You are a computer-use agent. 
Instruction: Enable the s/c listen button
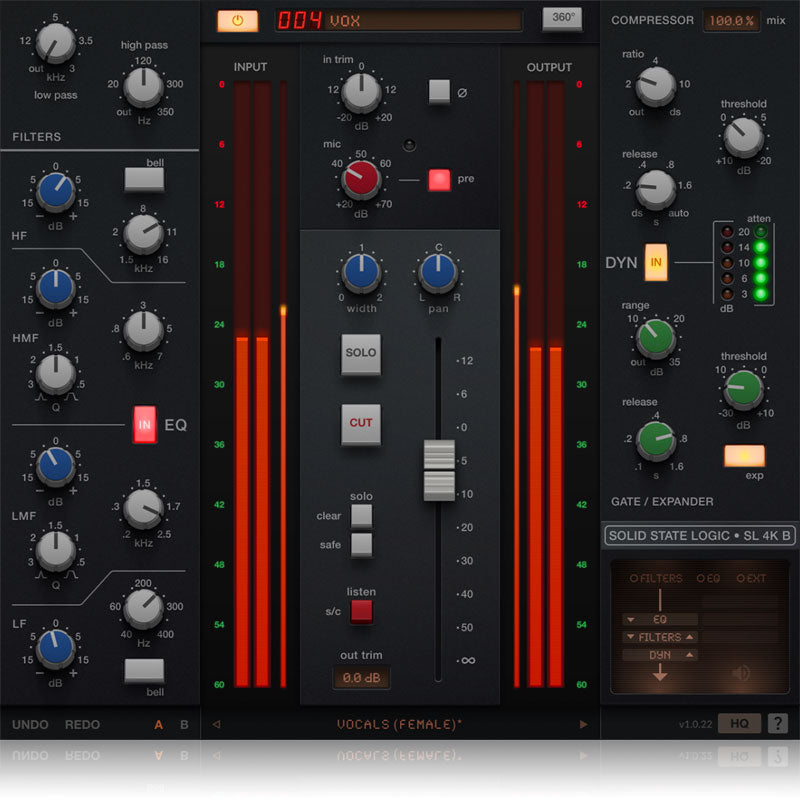point(361,611)
